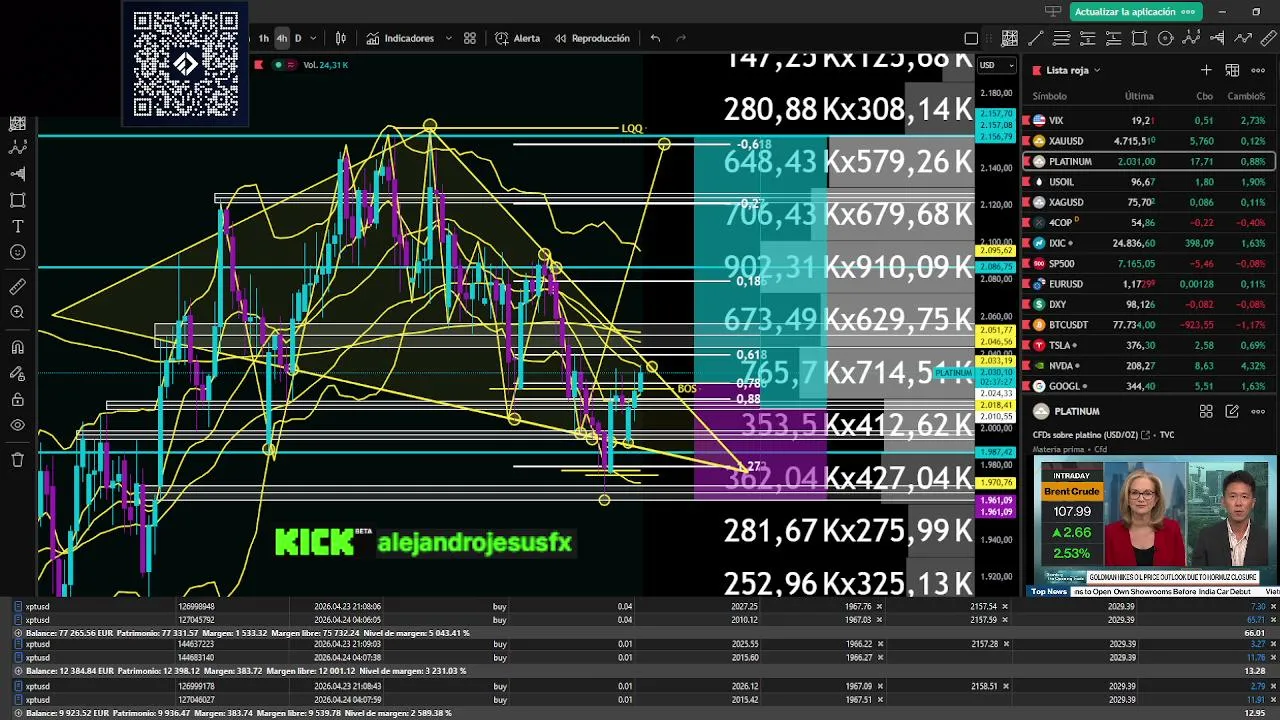Toggle hide all drawings eye icon
This screenshot has width=1280, height=720.
point(17,426)
